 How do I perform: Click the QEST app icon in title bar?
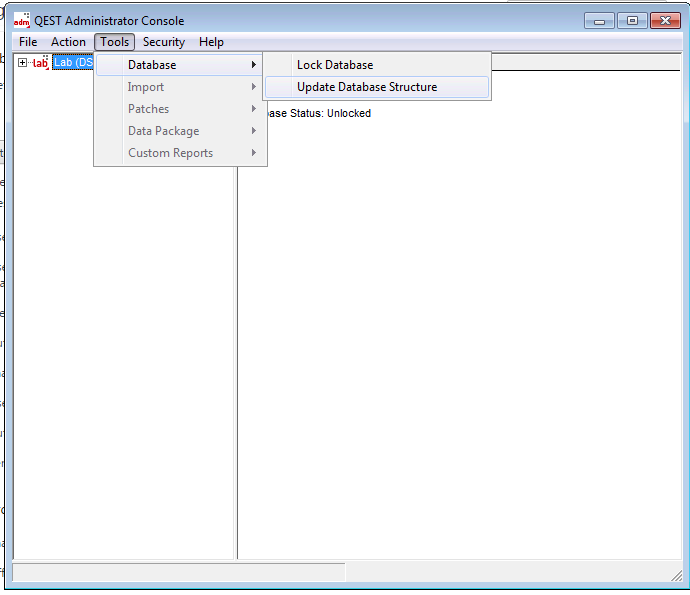(21, 21)
